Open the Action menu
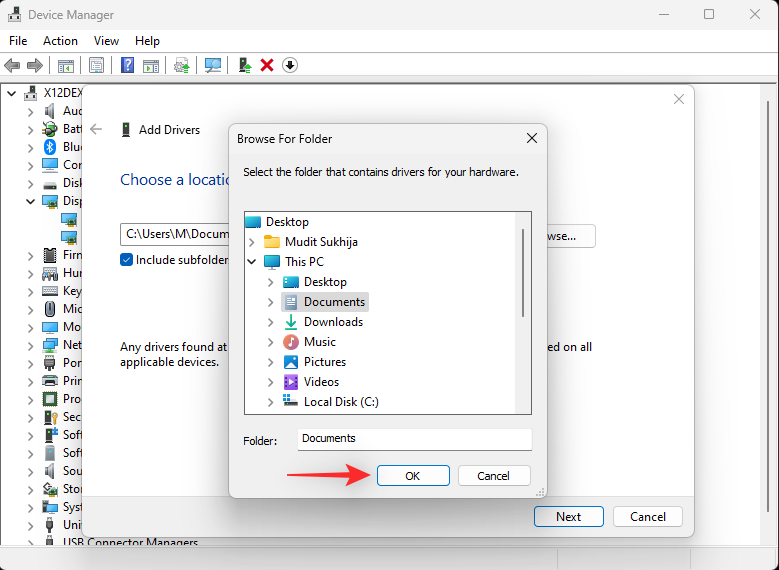 click(x=60, y=41)
